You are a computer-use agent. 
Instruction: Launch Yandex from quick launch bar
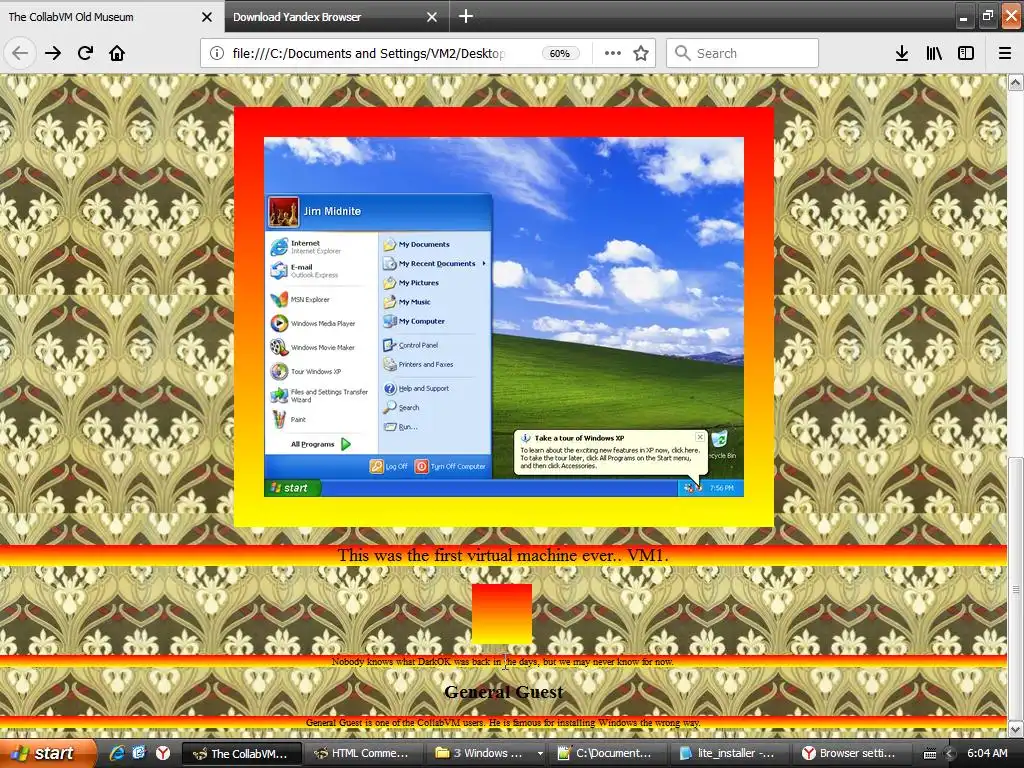pos(162,753)
